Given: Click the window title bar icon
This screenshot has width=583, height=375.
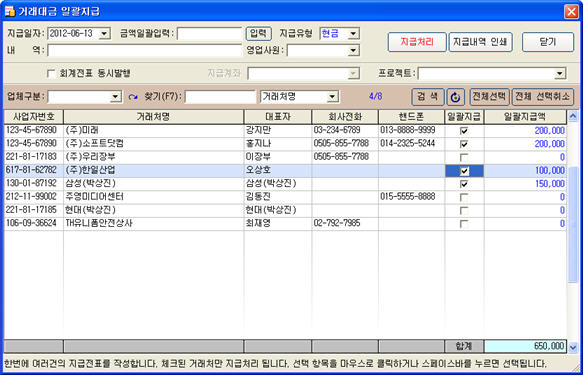Looking at the screenshot, I should (10, 11).
